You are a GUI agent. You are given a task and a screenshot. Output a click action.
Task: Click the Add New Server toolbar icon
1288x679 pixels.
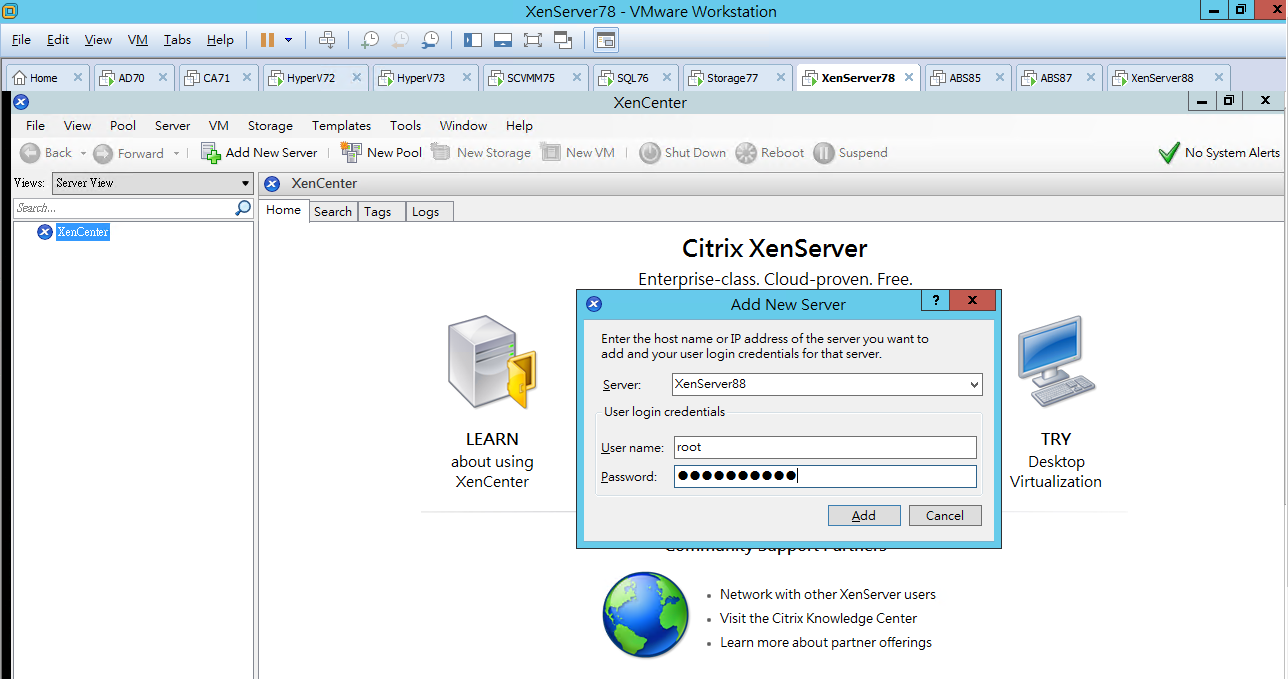[210, 152]
